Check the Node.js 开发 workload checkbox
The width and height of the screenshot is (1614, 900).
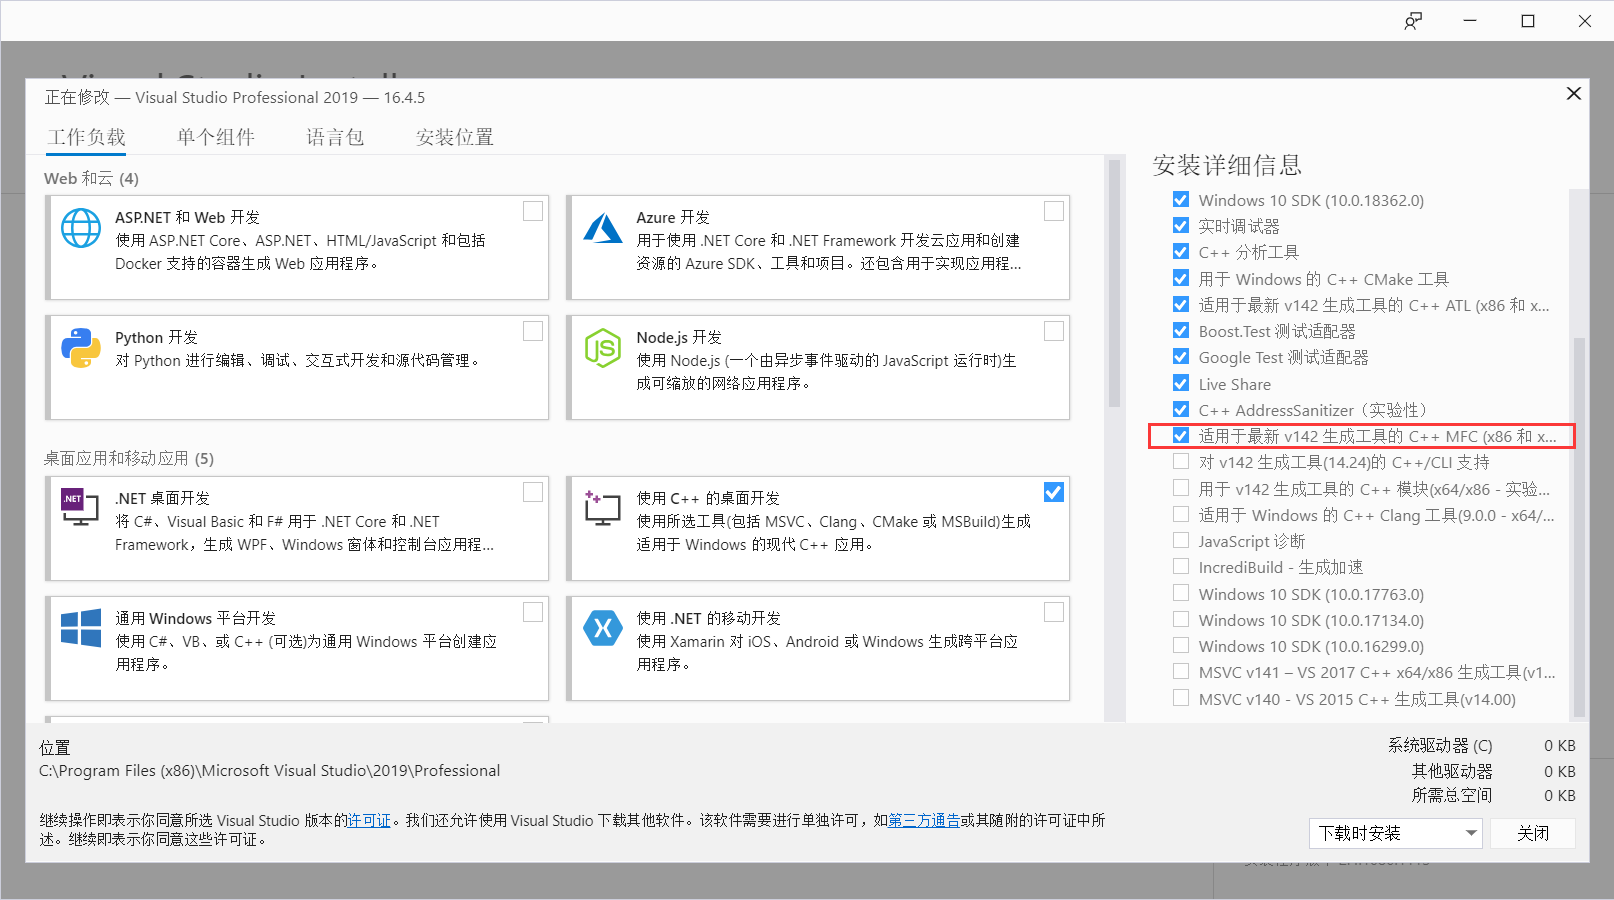pyautogui.click(x=1054, y=331)
